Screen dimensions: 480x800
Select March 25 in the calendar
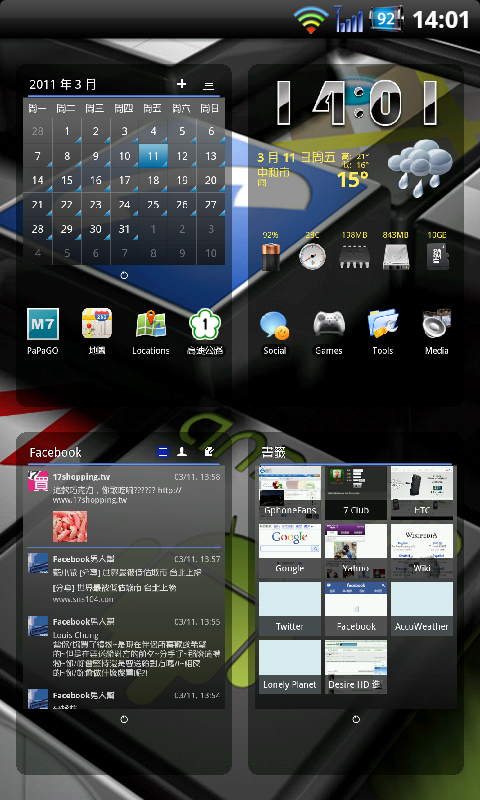click(154, 205)
